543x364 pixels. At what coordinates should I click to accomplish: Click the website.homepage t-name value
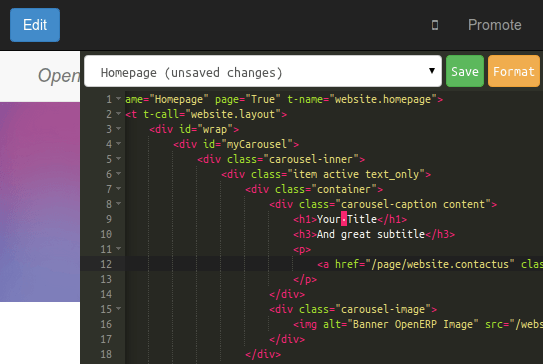click(383, 99)
